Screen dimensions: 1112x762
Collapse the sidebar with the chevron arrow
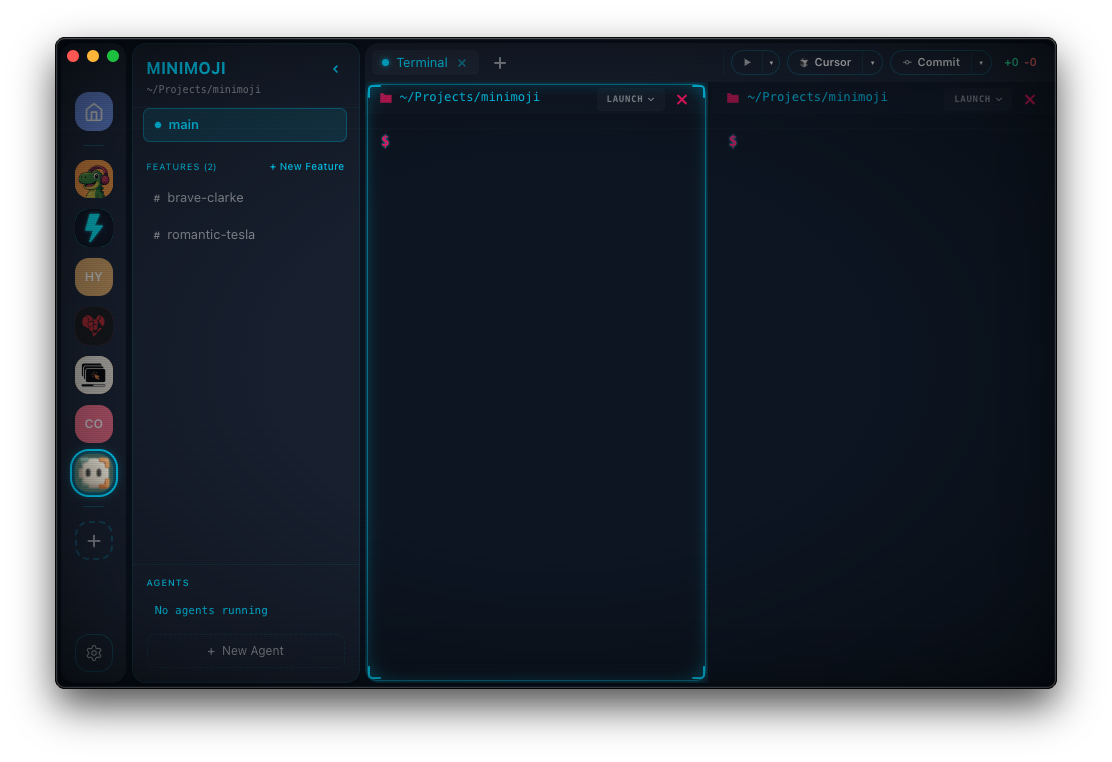pyautogui.click(x=335, y=68)
